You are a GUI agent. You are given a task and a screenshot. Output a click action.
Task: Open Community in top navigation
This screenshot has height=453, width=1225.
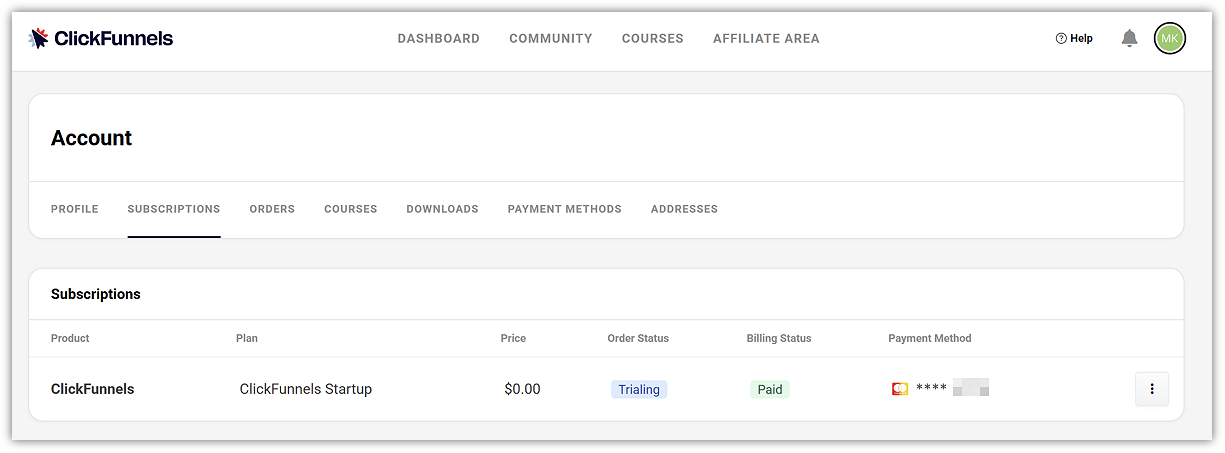(x=550, y=38)
